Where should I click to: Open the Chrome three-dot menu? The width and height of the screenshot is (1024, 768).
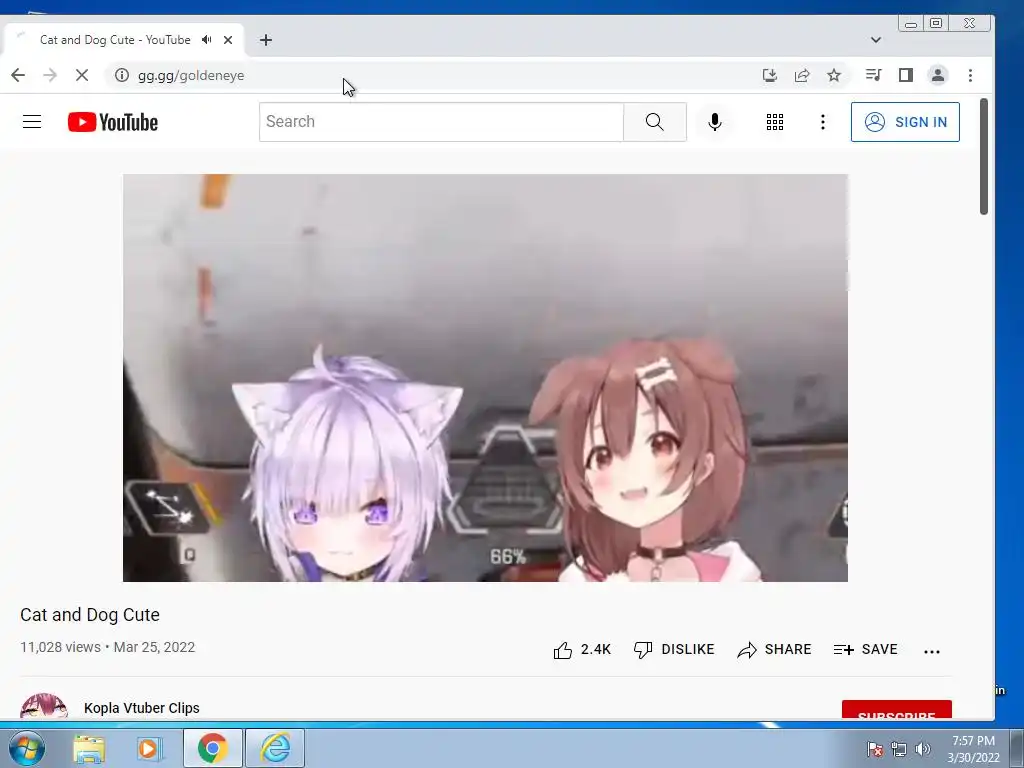970,75
